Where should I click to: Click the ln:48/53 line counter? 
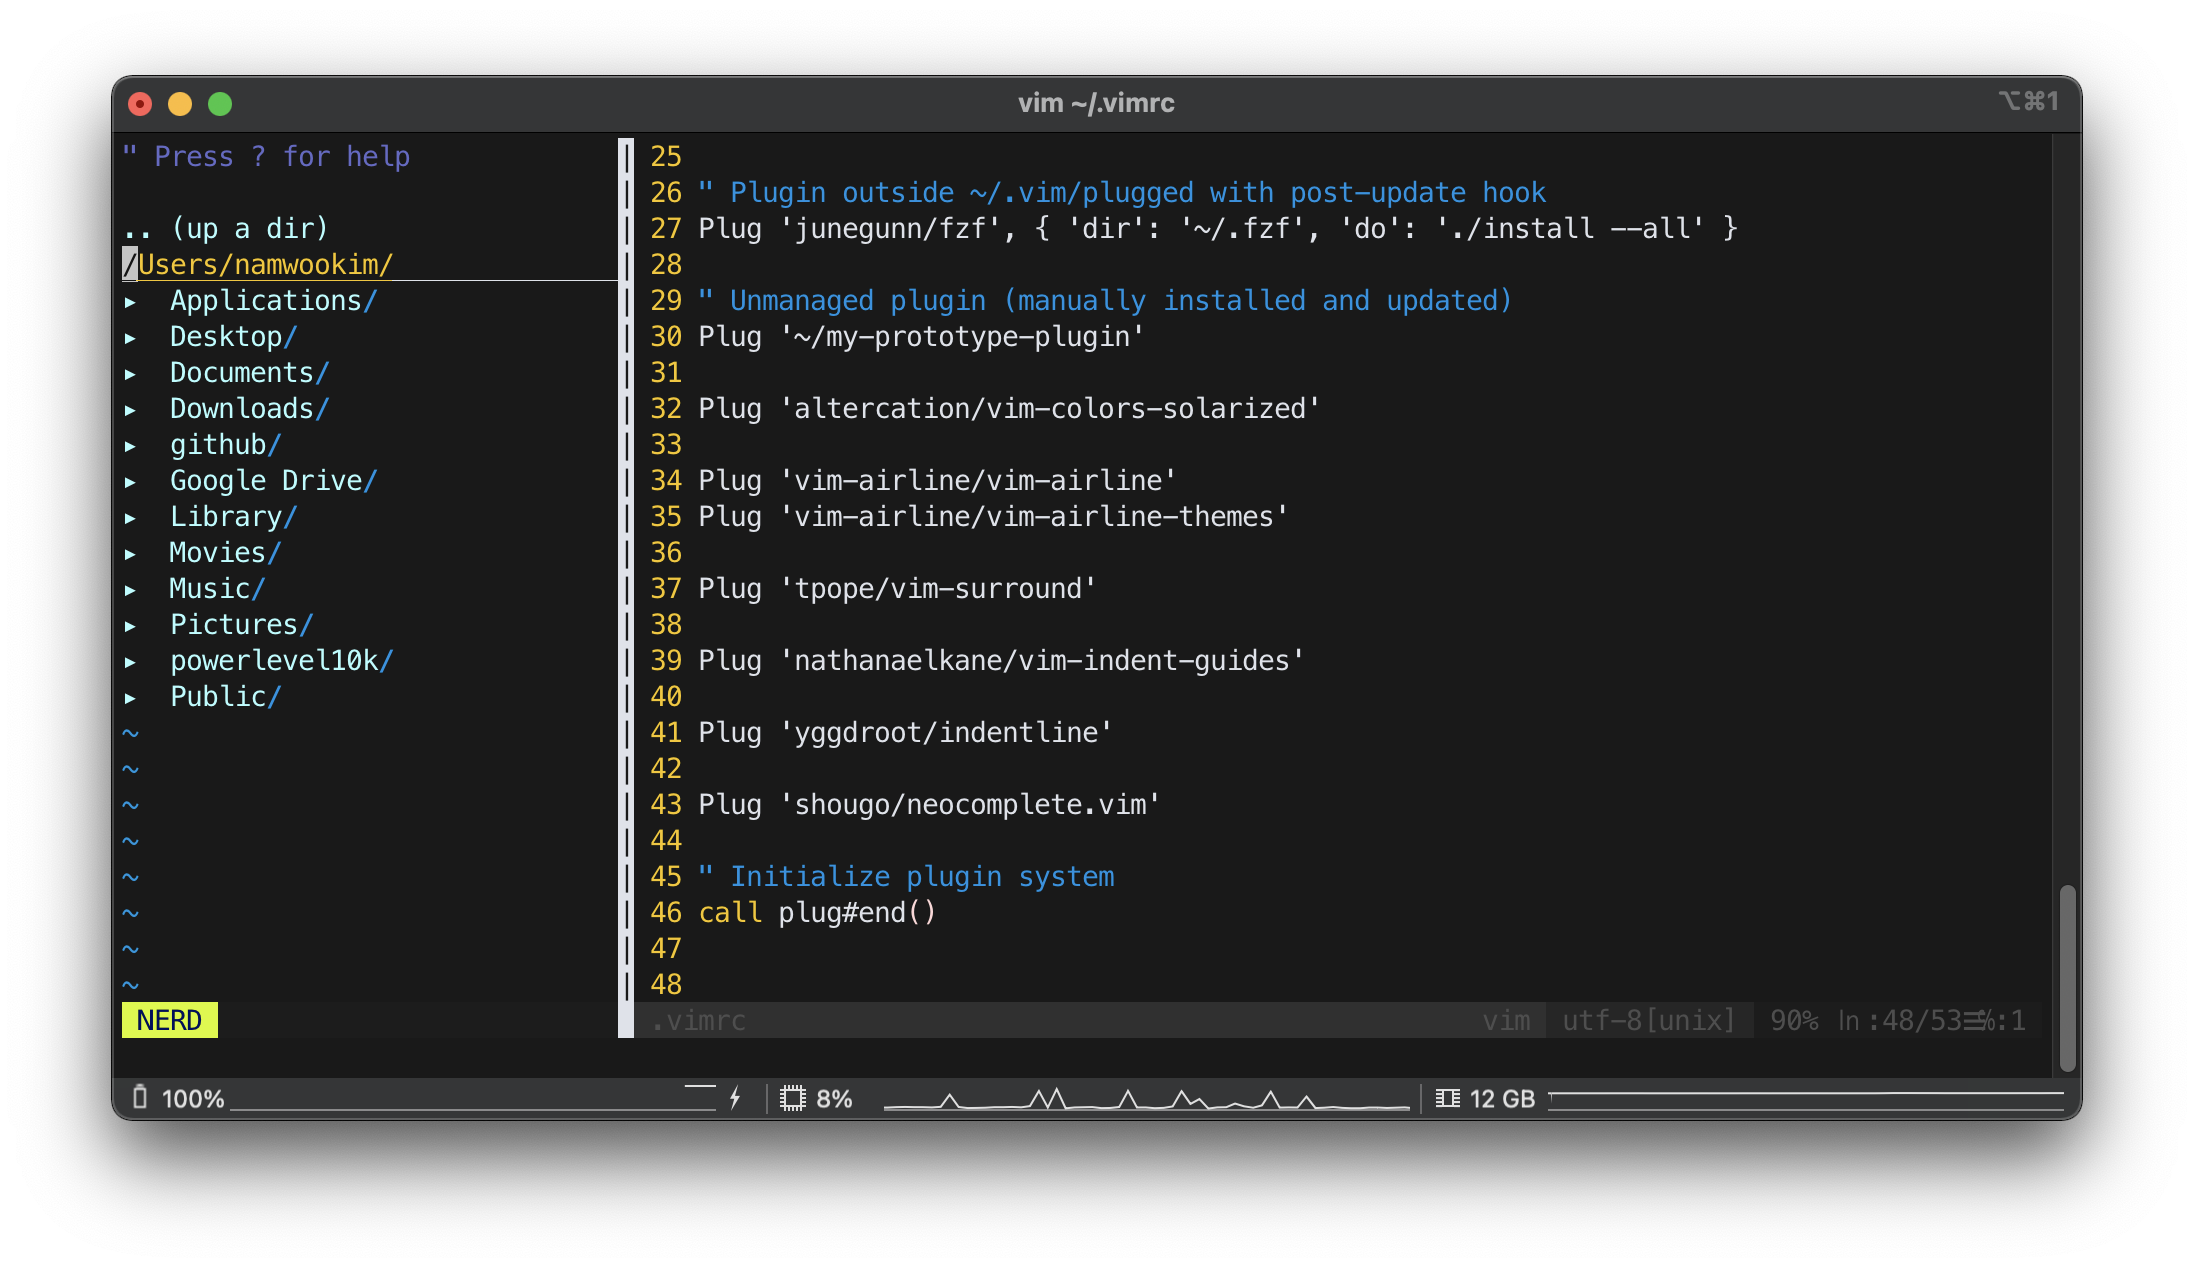point(1900,1020)
